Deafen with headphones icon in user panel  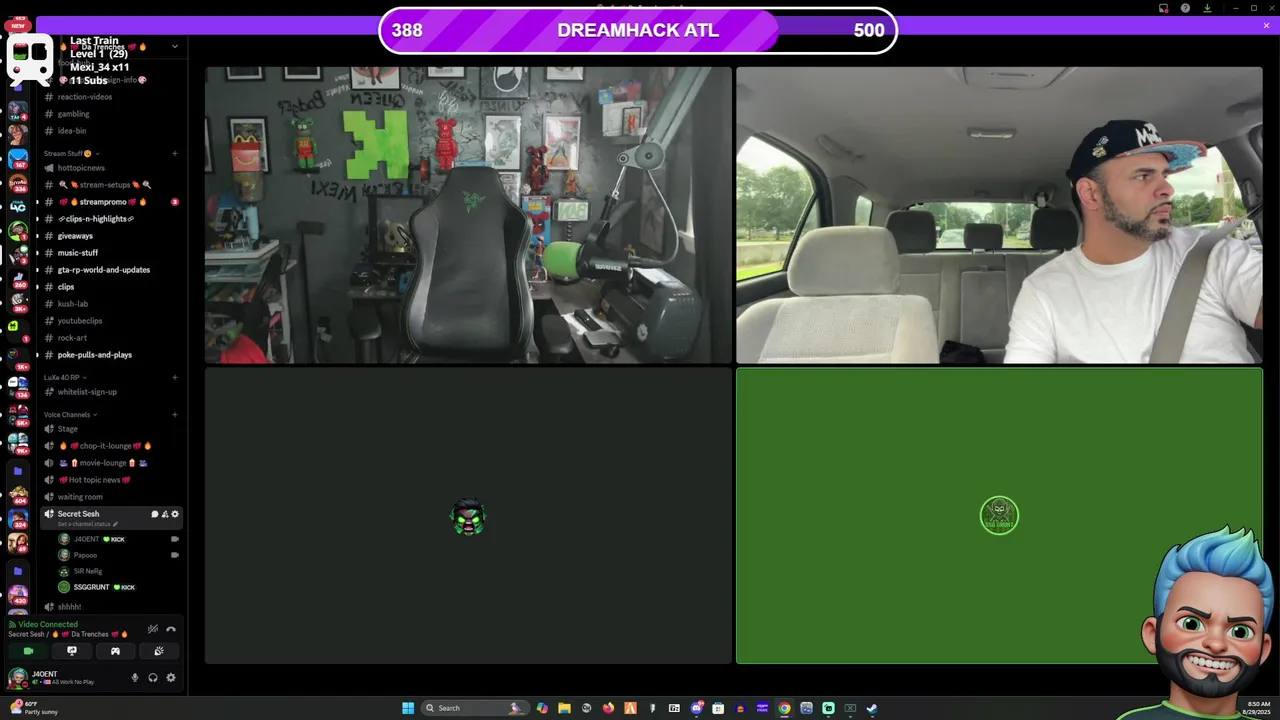click(153, 678)
